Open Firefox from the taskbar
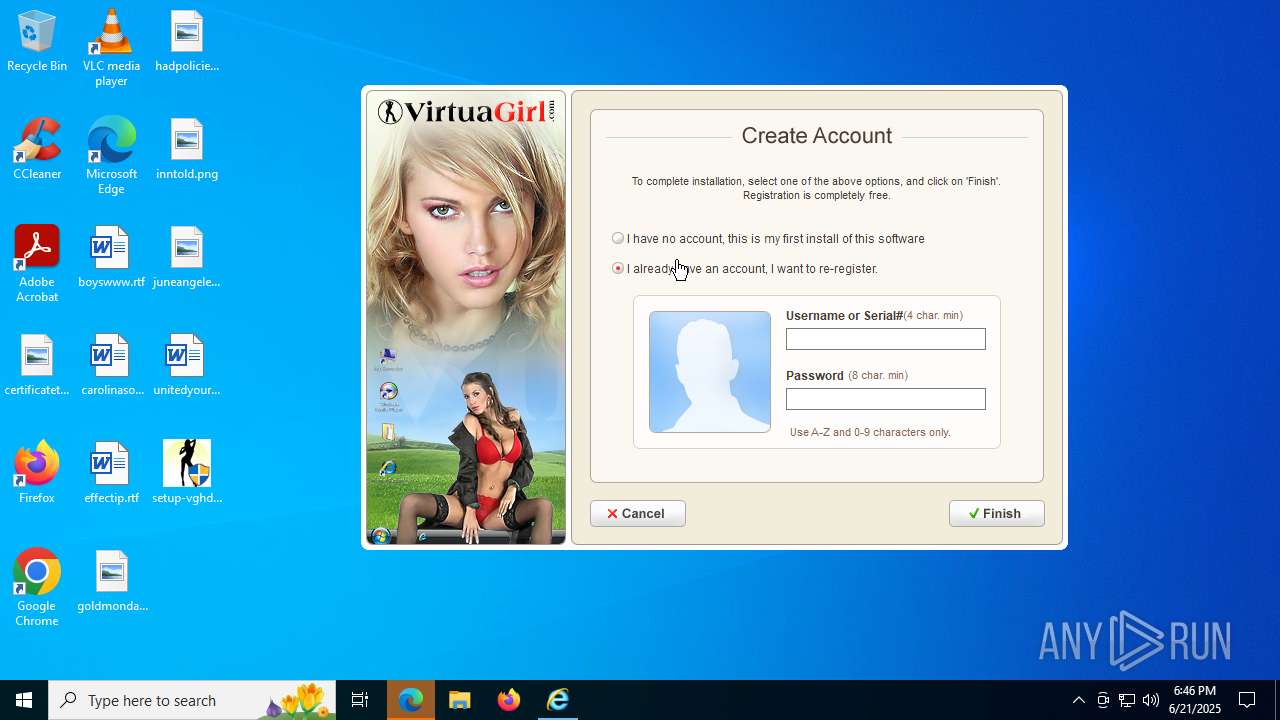The image size is (1280, 720). click(x=509, y=700)
